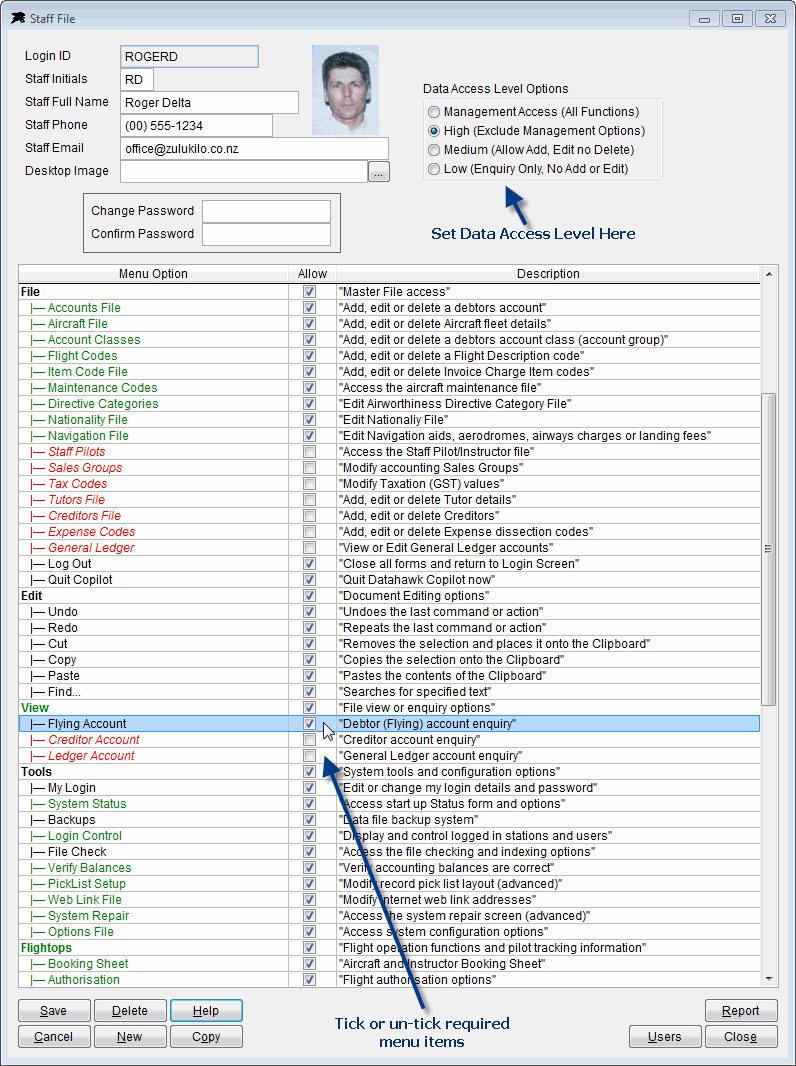
Task: Click the list scroll up arrow
Action: click(769, 274)
